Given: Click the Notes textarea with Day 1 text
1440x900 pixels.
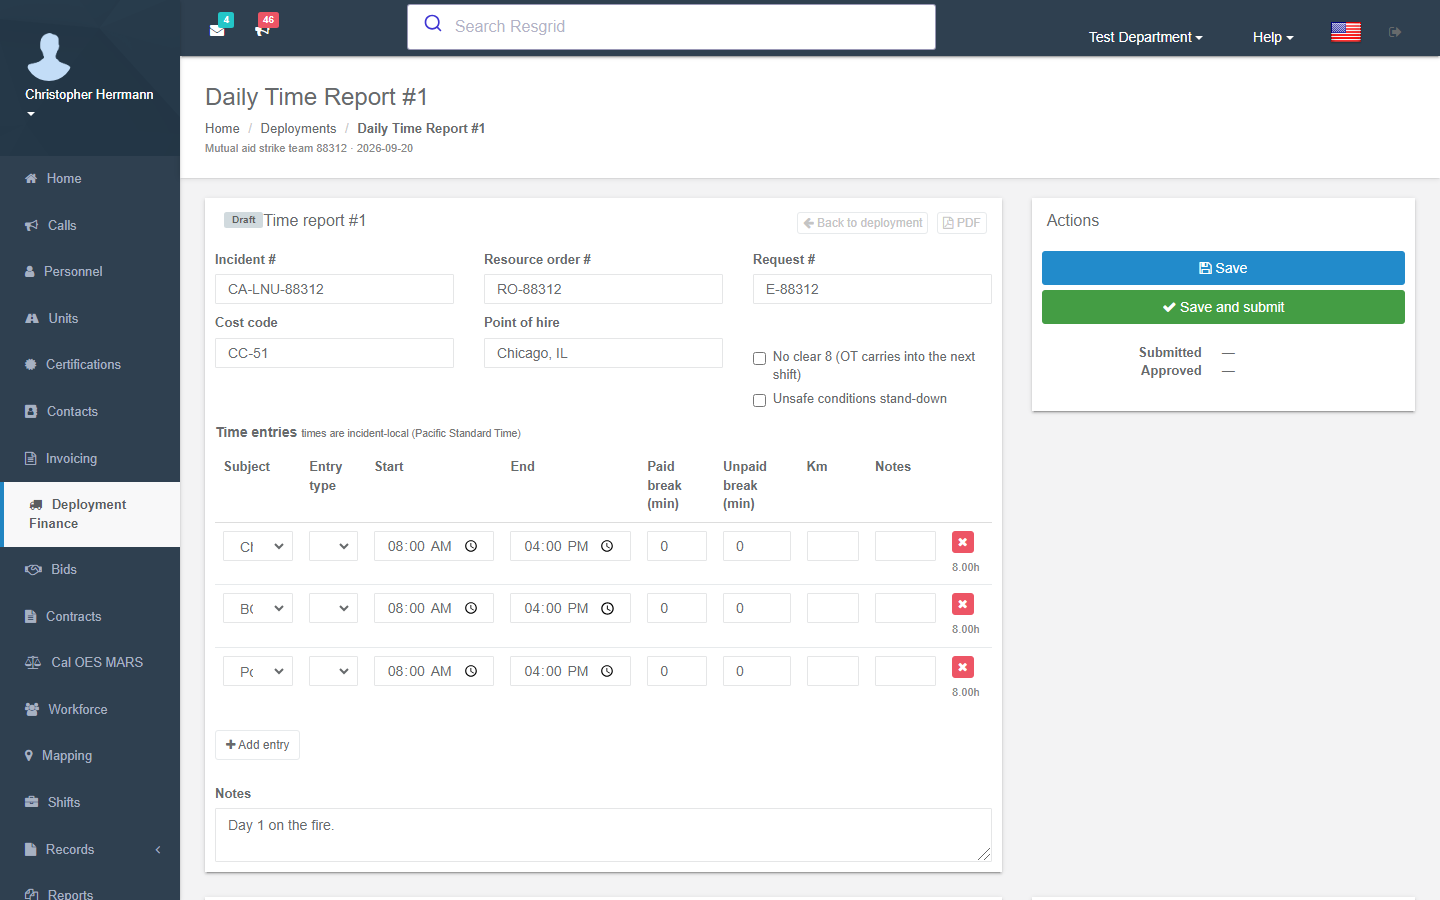Looking at the screenshot, I should 603,835.
